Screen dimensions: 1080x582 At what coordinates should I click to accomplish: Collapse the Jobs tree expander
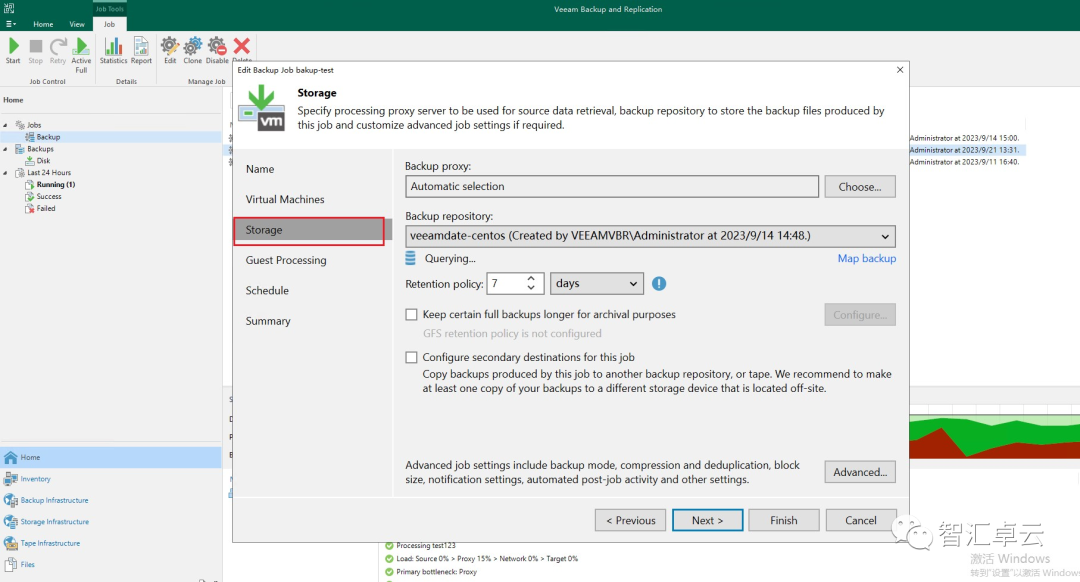point(6,125)
